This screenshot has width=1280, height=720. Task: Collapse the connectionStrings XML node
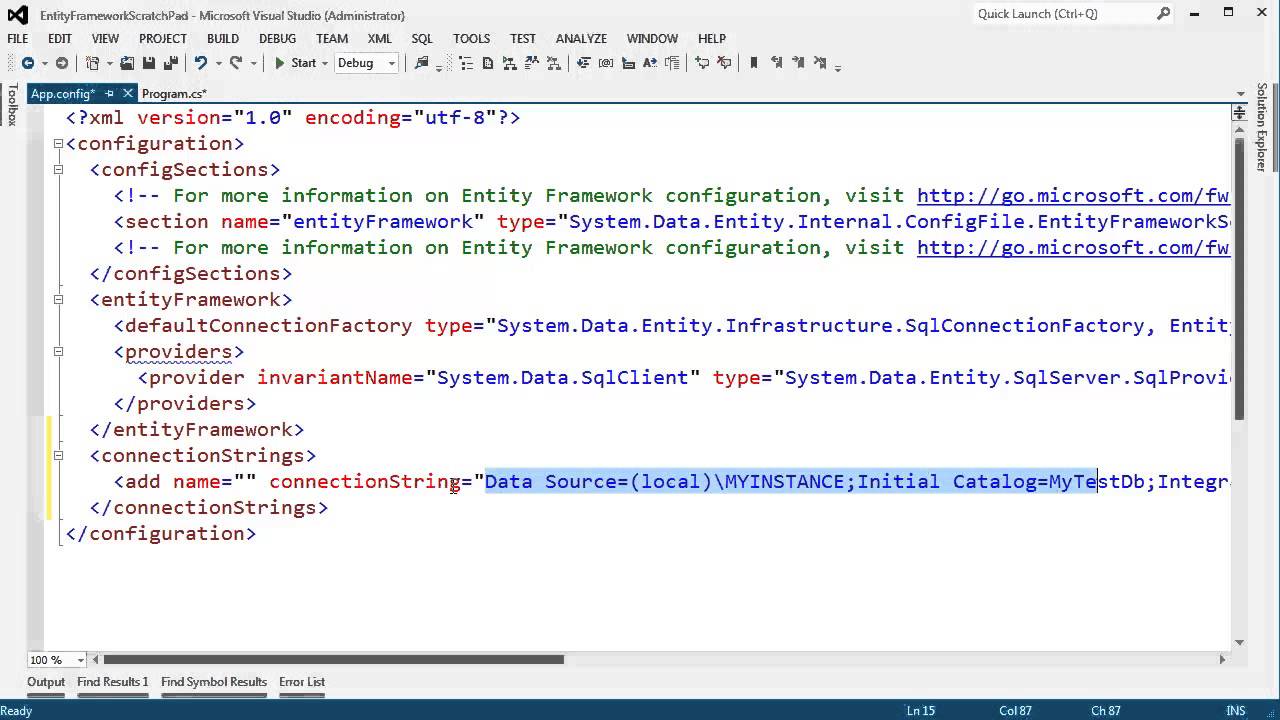click(58, 455)
